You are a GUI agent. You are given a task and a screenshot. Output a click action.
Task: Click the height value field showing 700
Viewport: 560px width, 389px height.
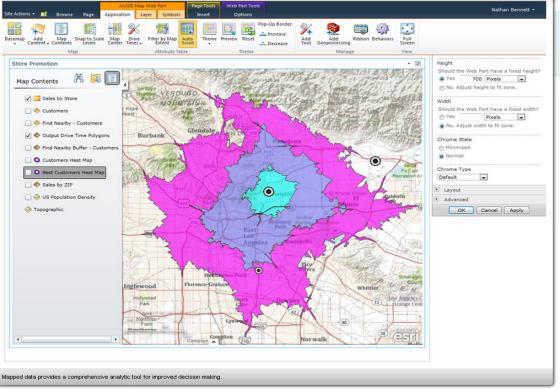pyautogui.click(x=471, y=79)
